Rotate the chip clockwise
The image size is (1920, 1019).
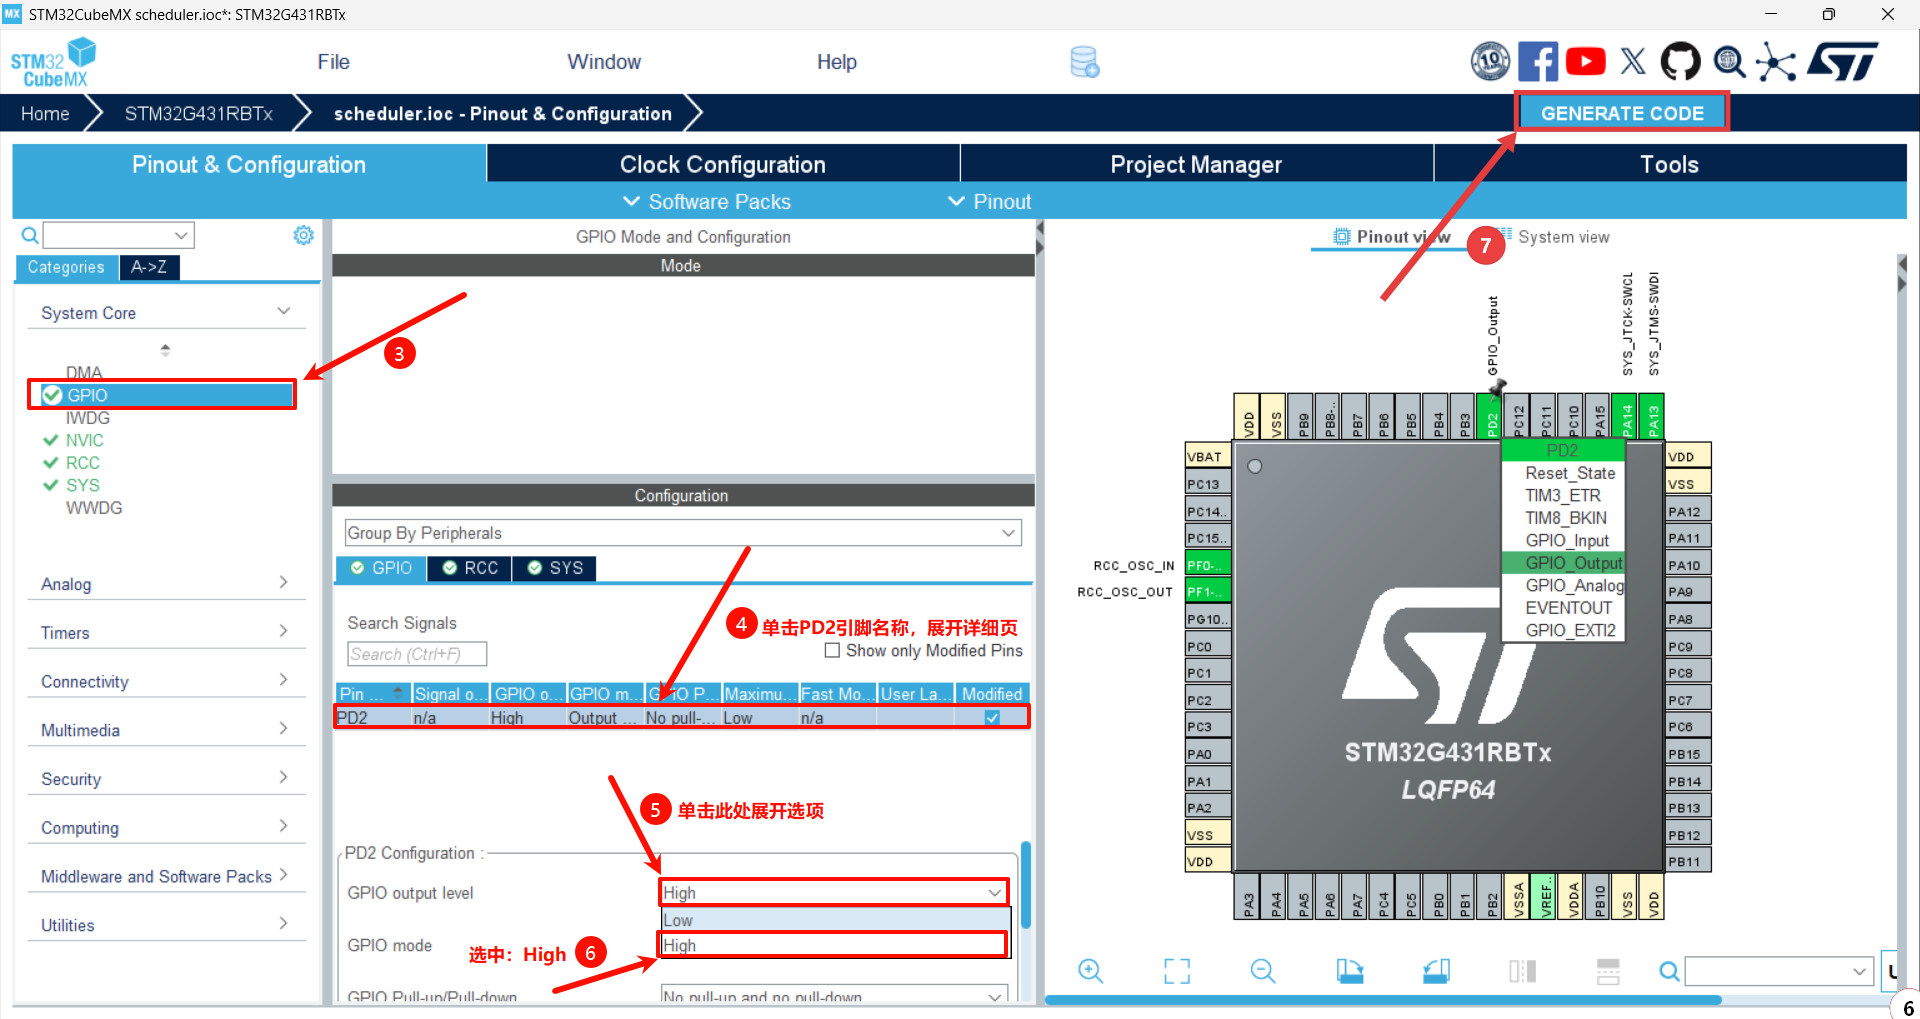pyautogui.click(x=1350, y=970)
